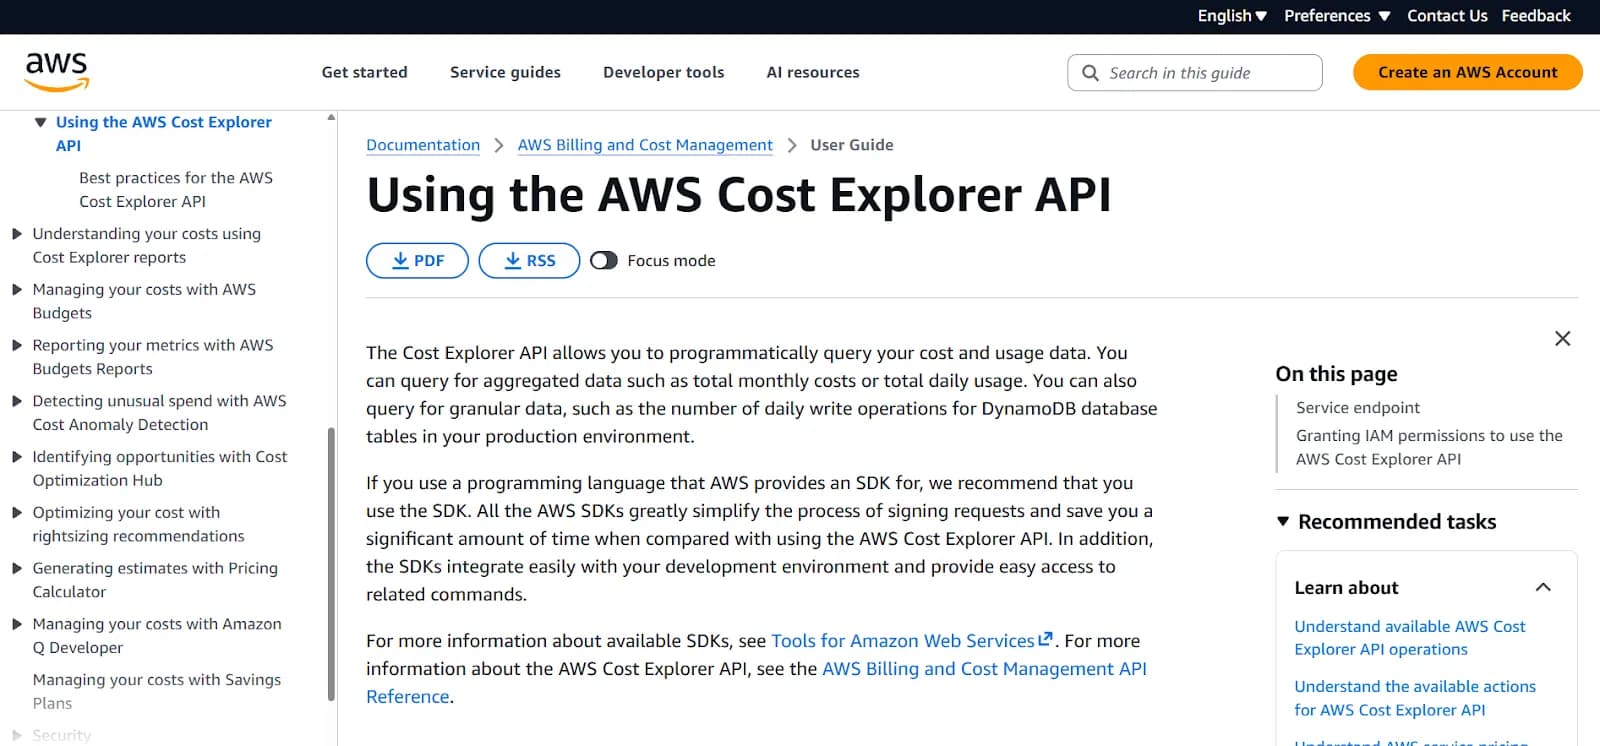Open Understand available AWS Cost Explorer API operations
1600x746 pixels.
click(1410, 638)
